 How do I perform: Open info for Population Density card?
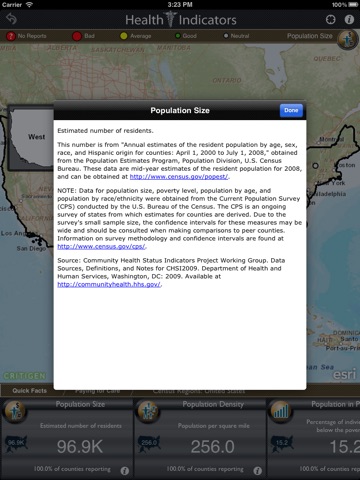(x=257, y=470)
